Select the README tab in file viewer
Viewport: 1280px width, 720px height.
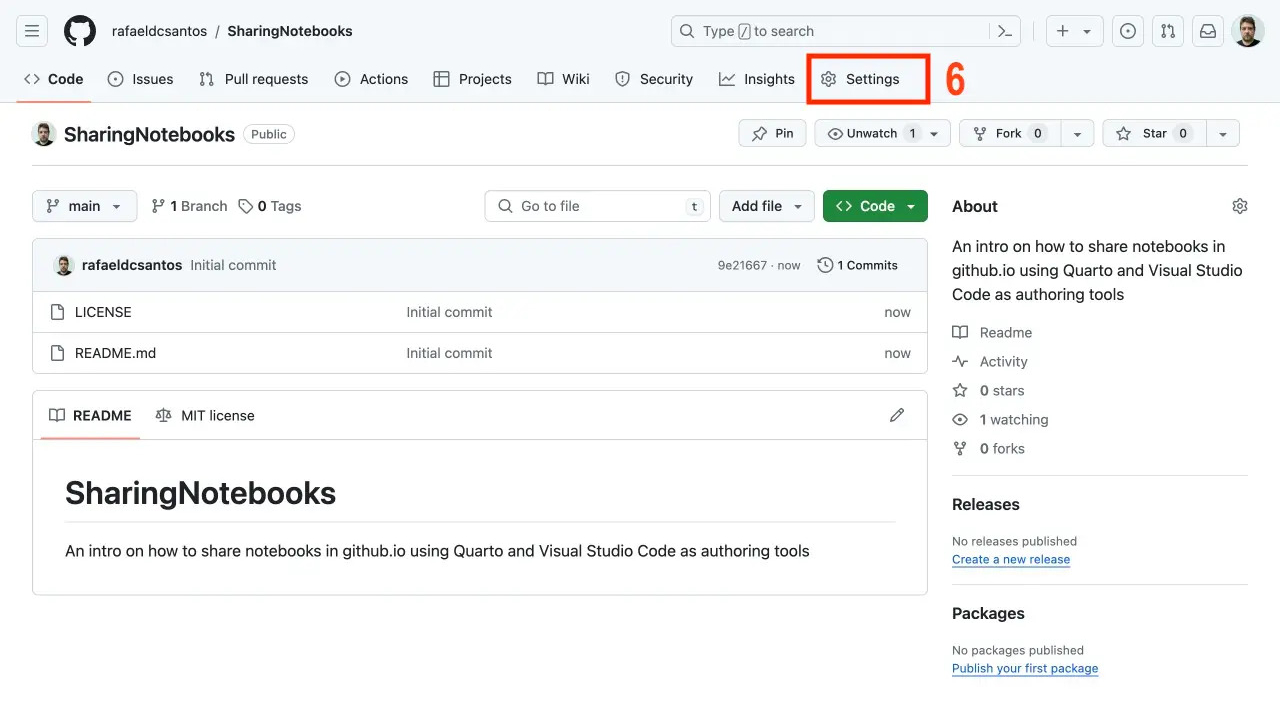tap(91, 415)
